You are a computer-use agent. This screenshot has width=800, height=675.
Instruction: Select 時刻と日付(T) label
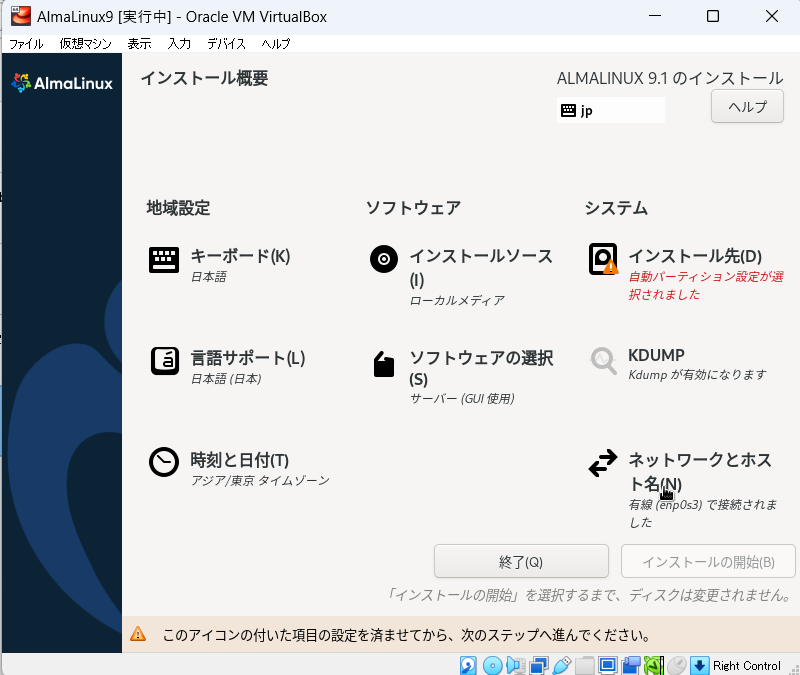pyautogui.click(x=239, y=460)
